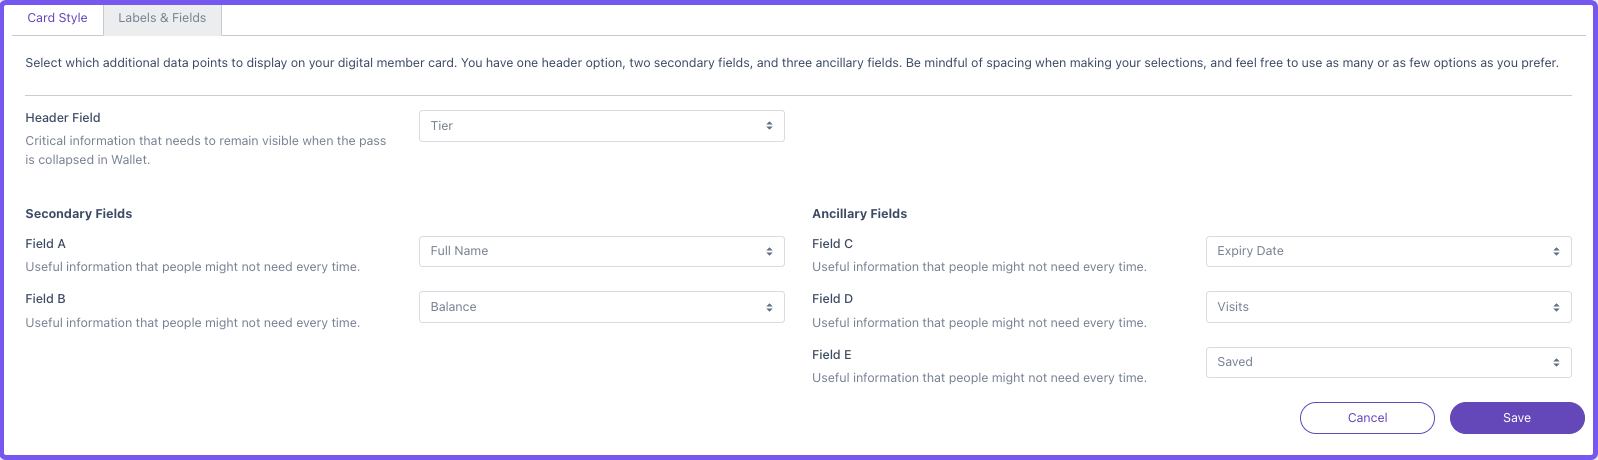This screenshot has width=1598, height=460.
Task: Click the Ancillary Fields heading
Action: coord(860,214)
